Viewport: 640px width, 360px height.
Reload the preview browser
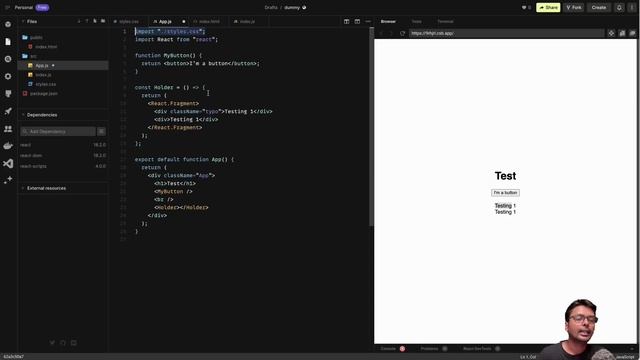click(402, 33)
